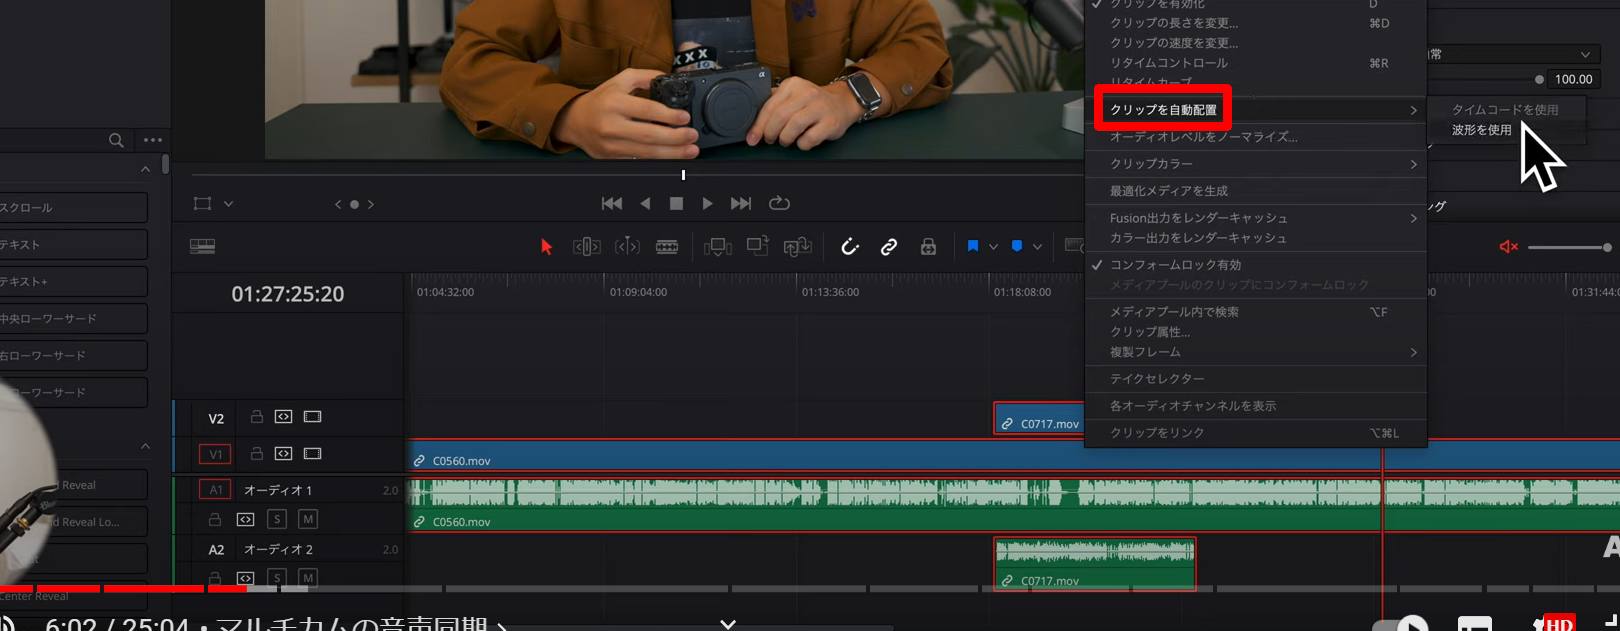1620x631 pixels.
Task: Select the Blade edit mode tool
Action: (667, 247)
